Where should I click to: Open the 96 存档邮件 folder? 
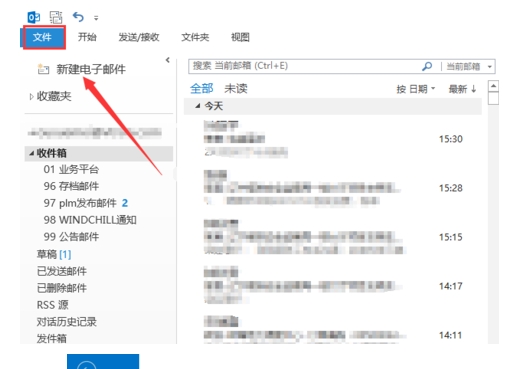point(71,186)
